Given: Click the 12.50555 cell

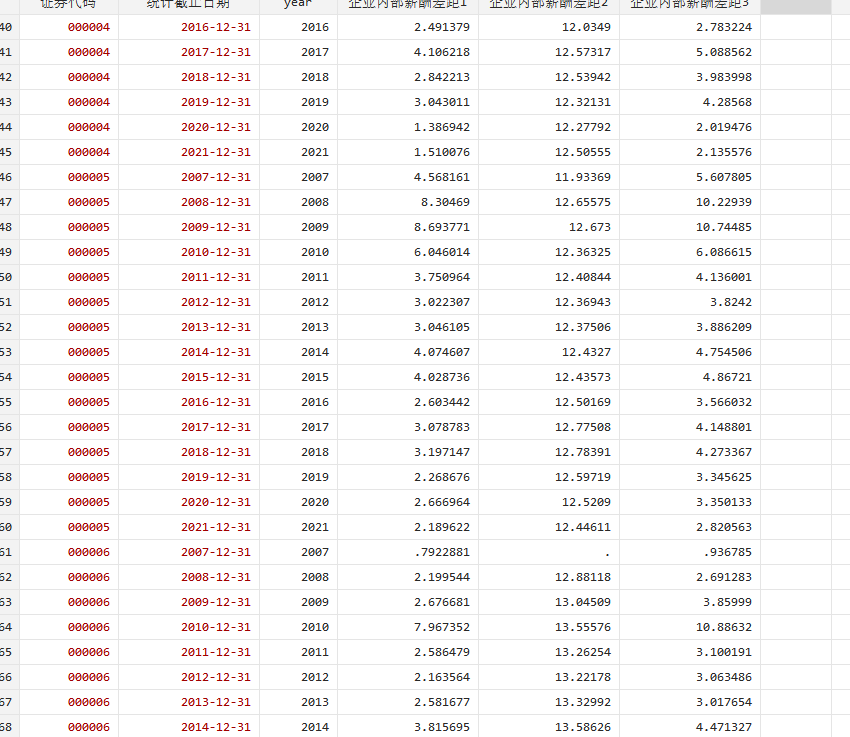Looking at the screenshot, I should point(549,152).
